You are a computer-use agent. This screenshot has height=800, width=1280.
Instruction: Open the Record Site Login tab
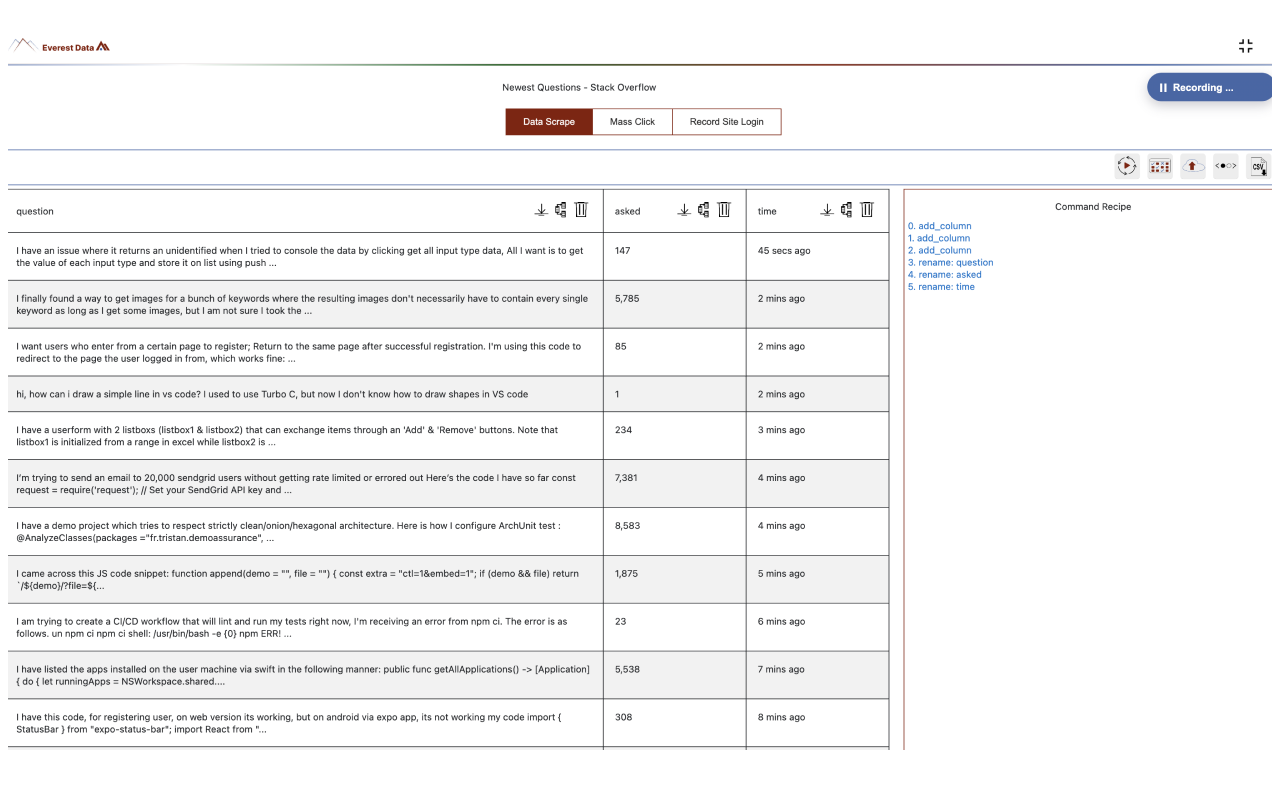(x=727, y=121)
